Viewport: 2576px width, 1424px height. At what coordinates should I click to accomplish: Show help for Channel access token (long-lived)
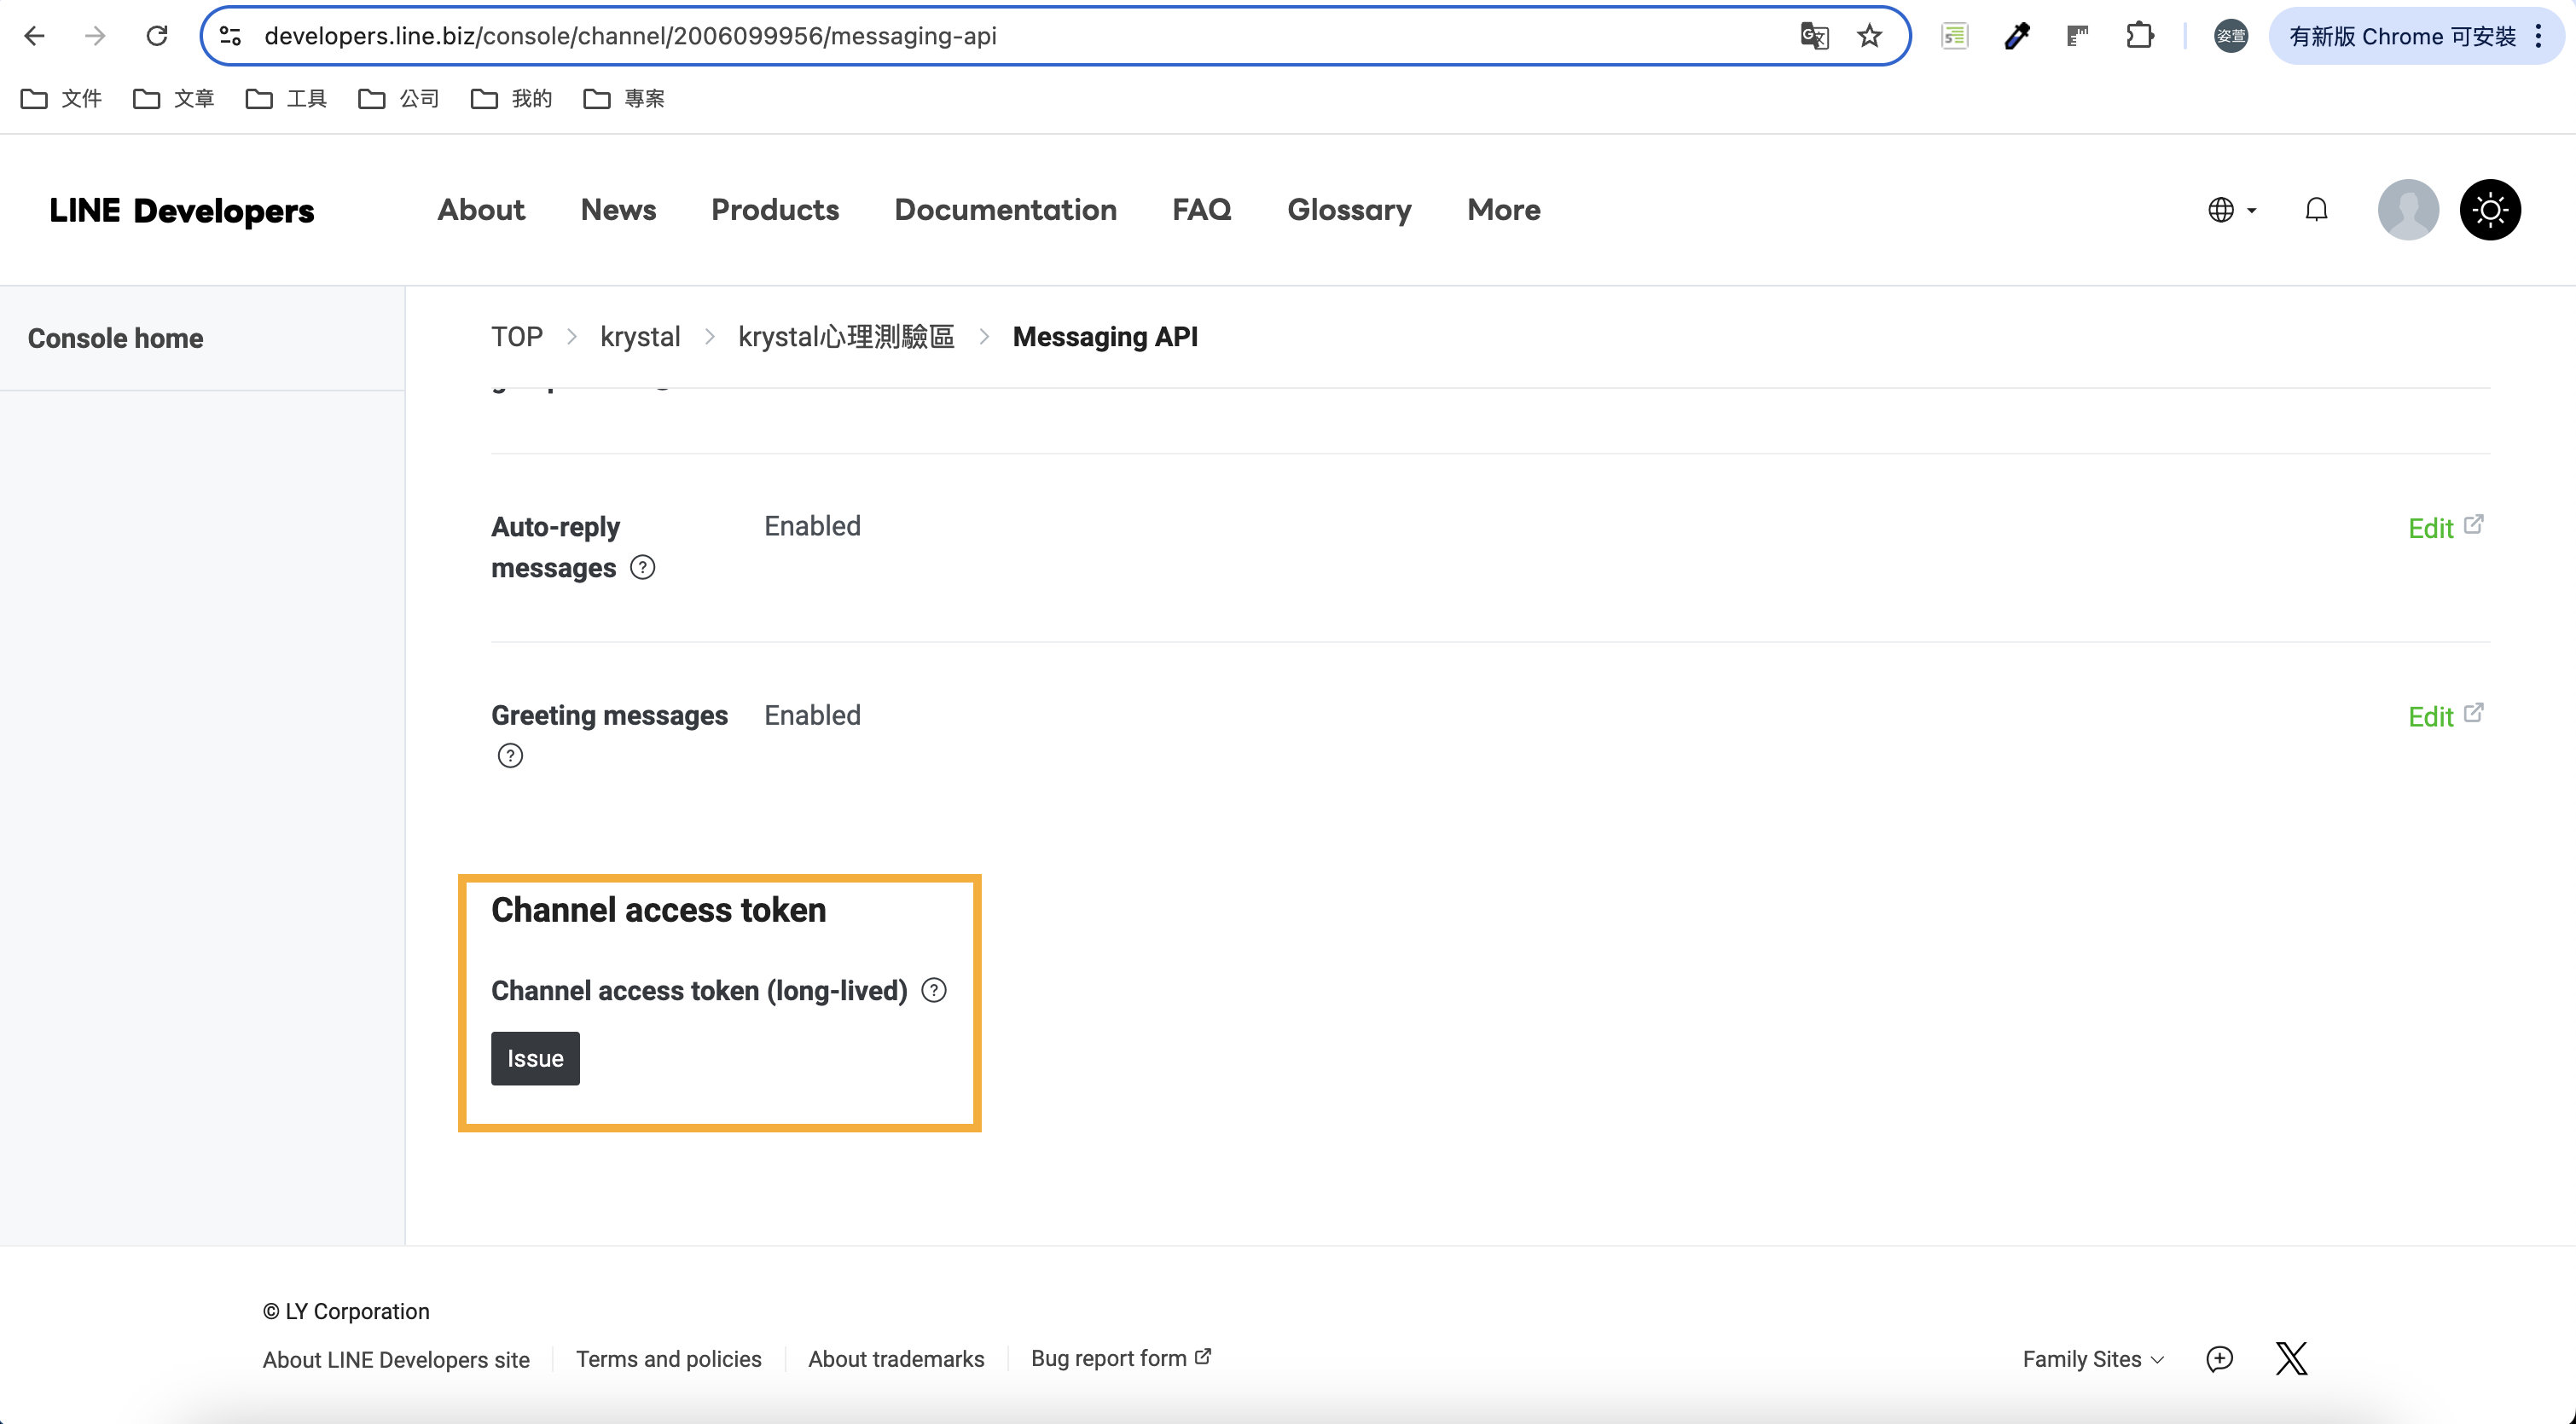933,990
